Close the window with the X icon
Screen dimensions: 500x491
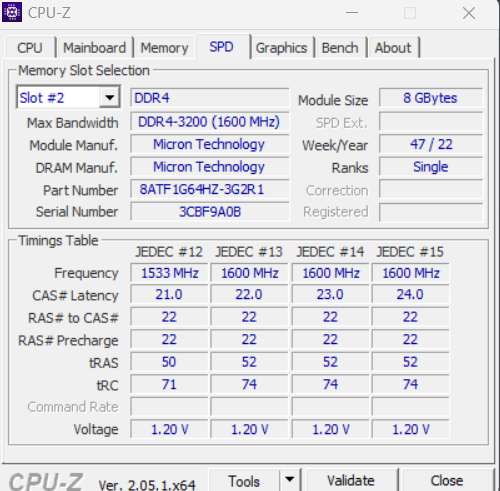pyautogui.click(x=469, y=13)
